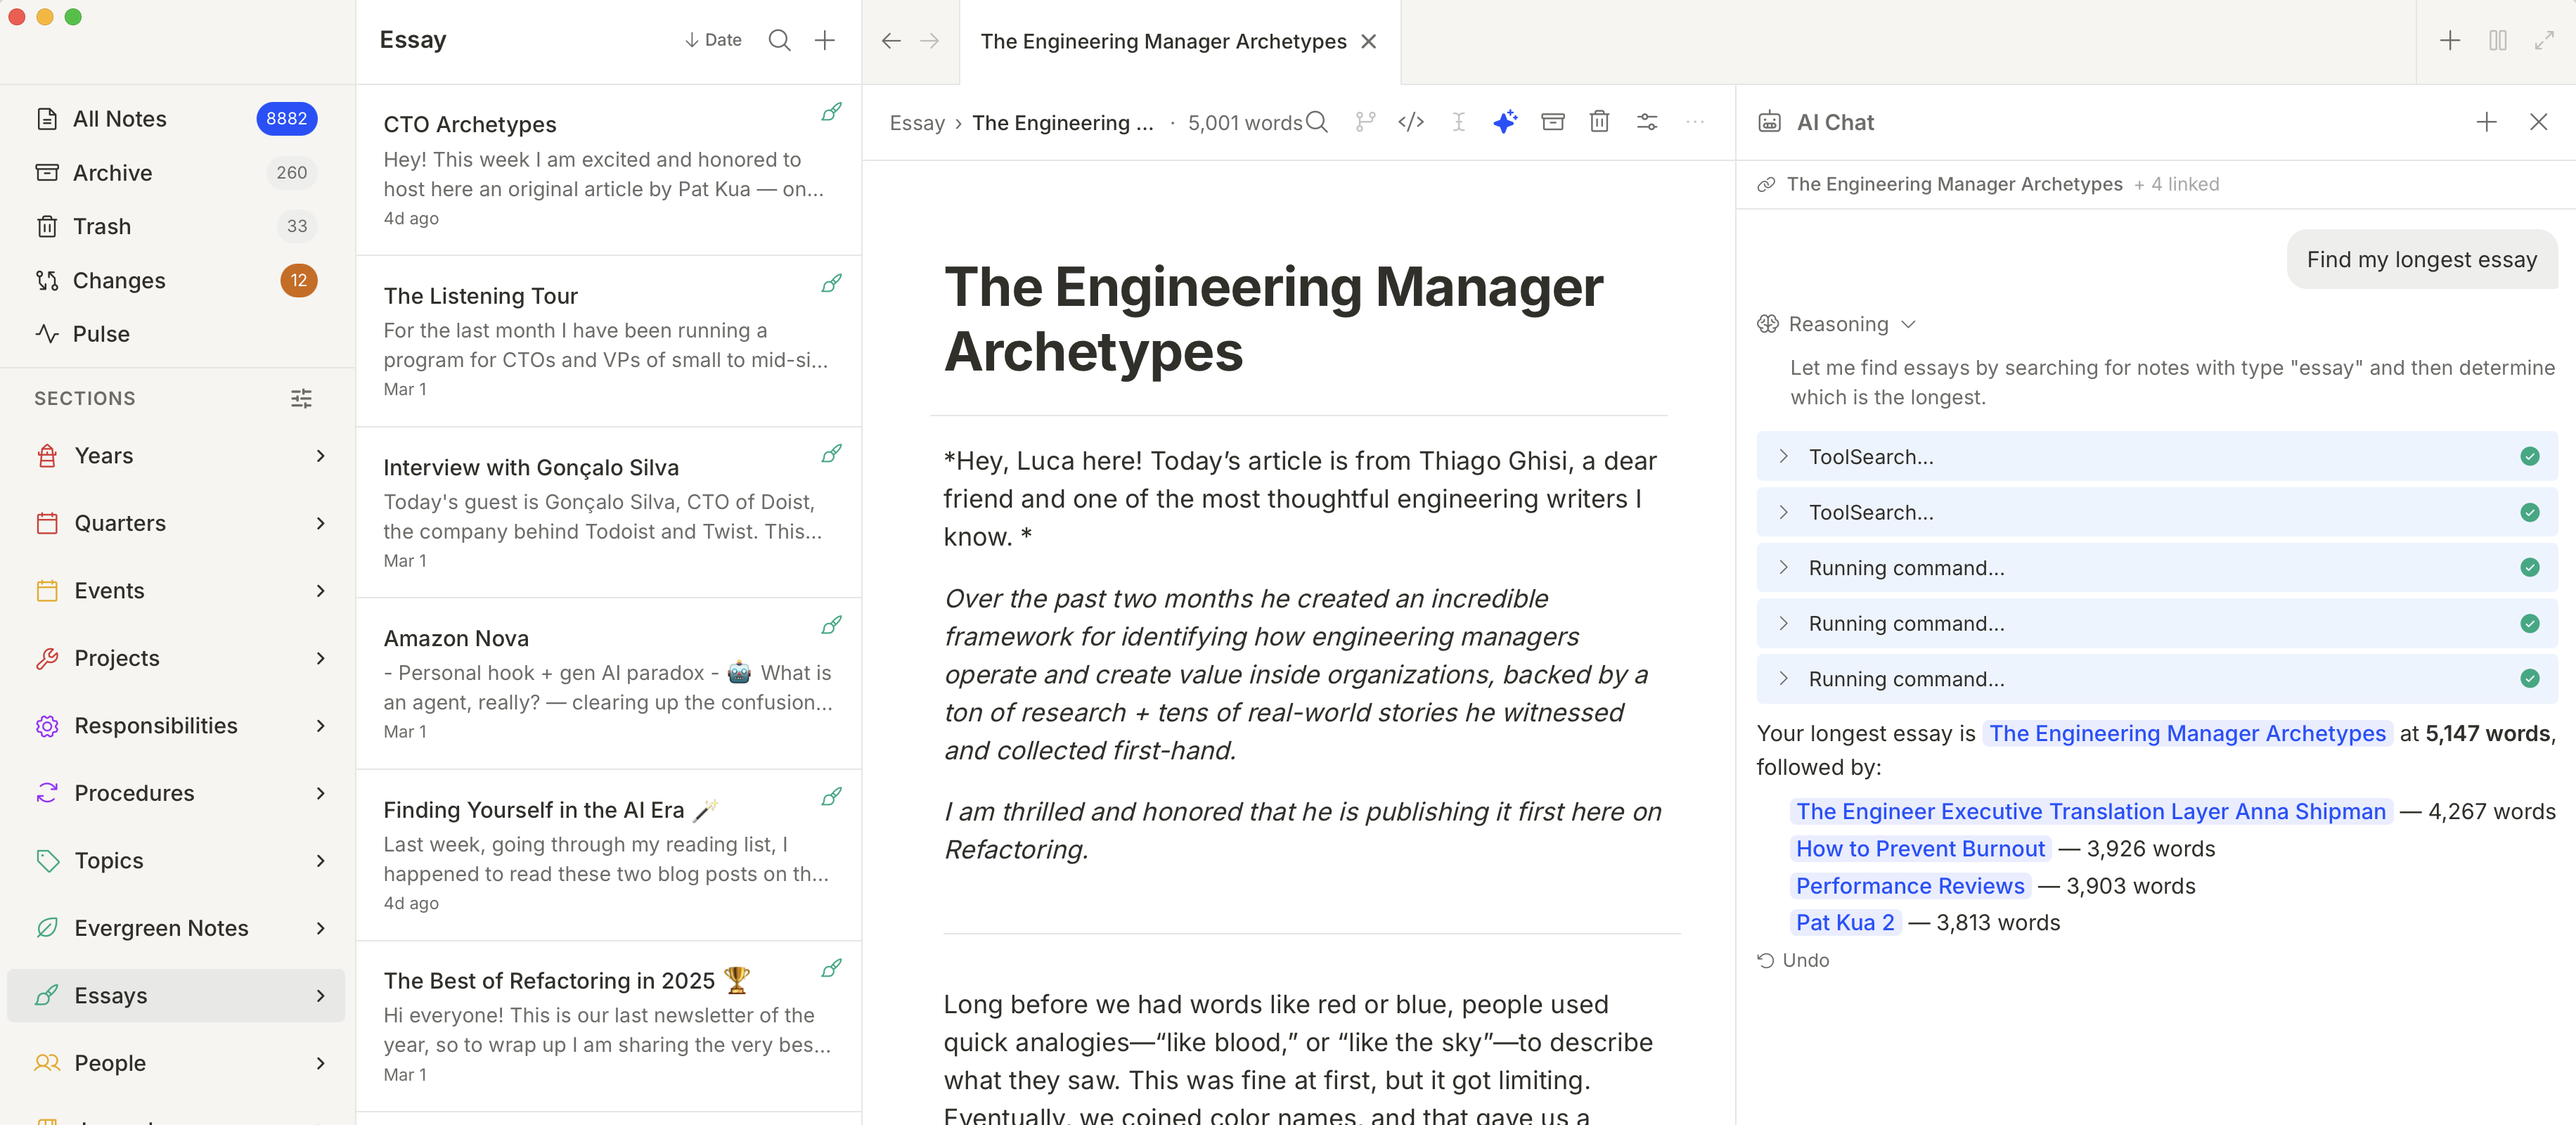Viewport: 2576px width, 1125px height.
Task: Click the trash icon in note toolbar
Action: pyautogui.click(x=1599, y=122)
